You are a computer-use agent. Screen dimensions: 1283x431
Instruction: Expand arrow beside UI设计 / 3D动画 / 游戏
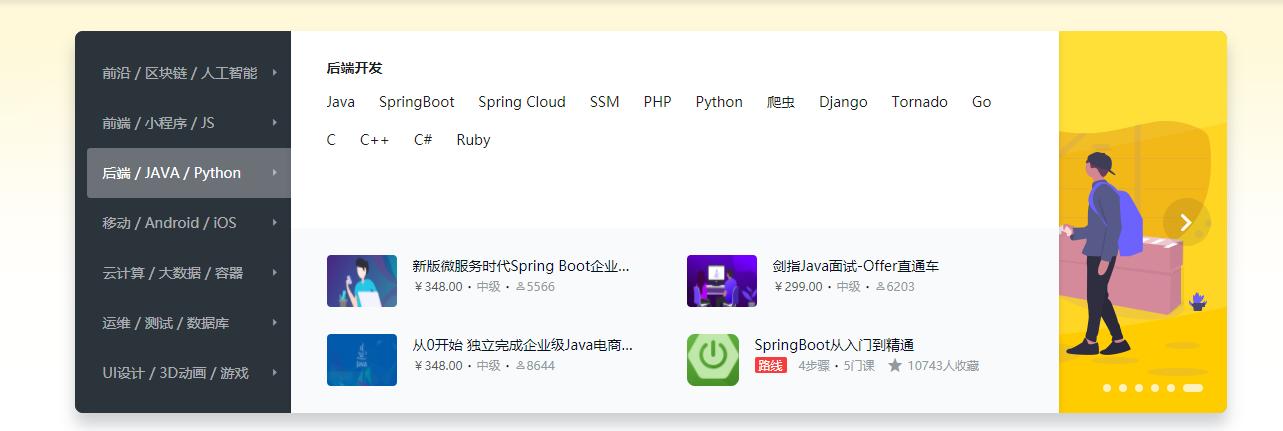click(274, 372)
